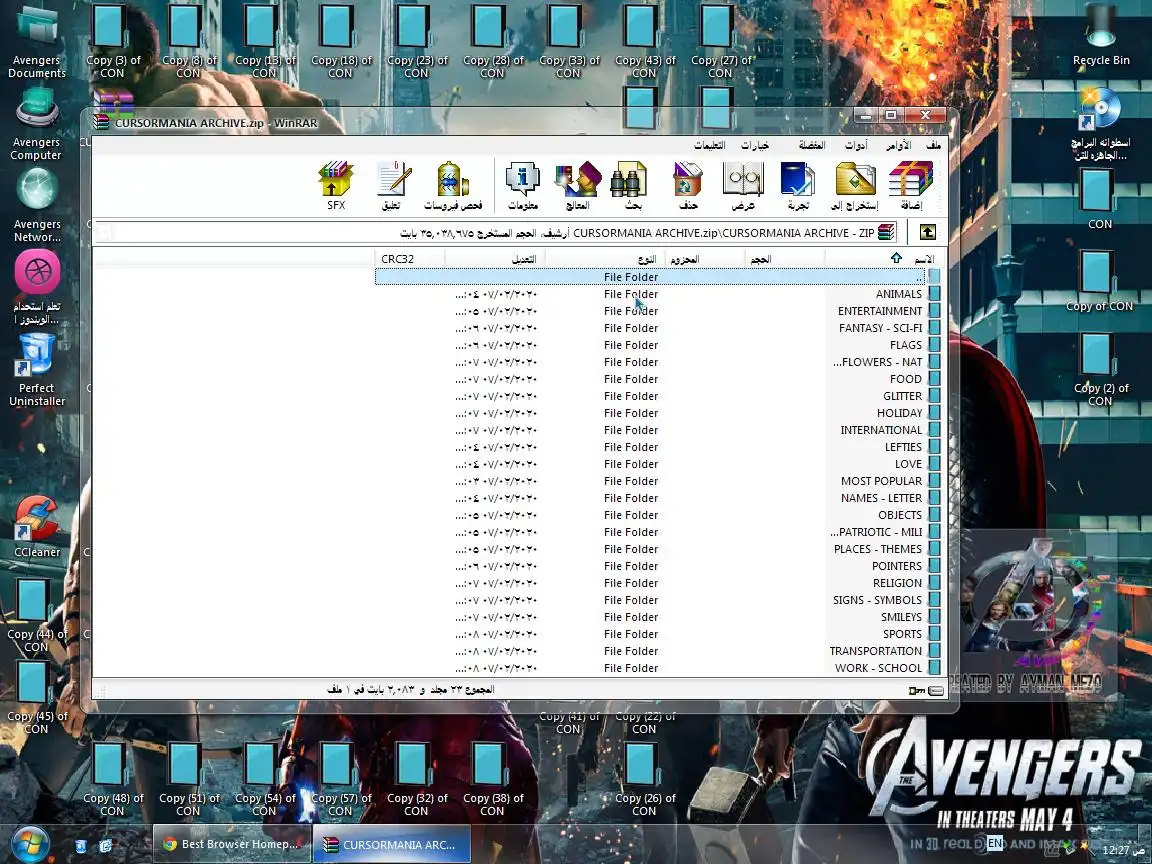The width and height of the screenshot is (1152, 864).
Task: Select the ANIMALS folder row
Action: point(658,294)
